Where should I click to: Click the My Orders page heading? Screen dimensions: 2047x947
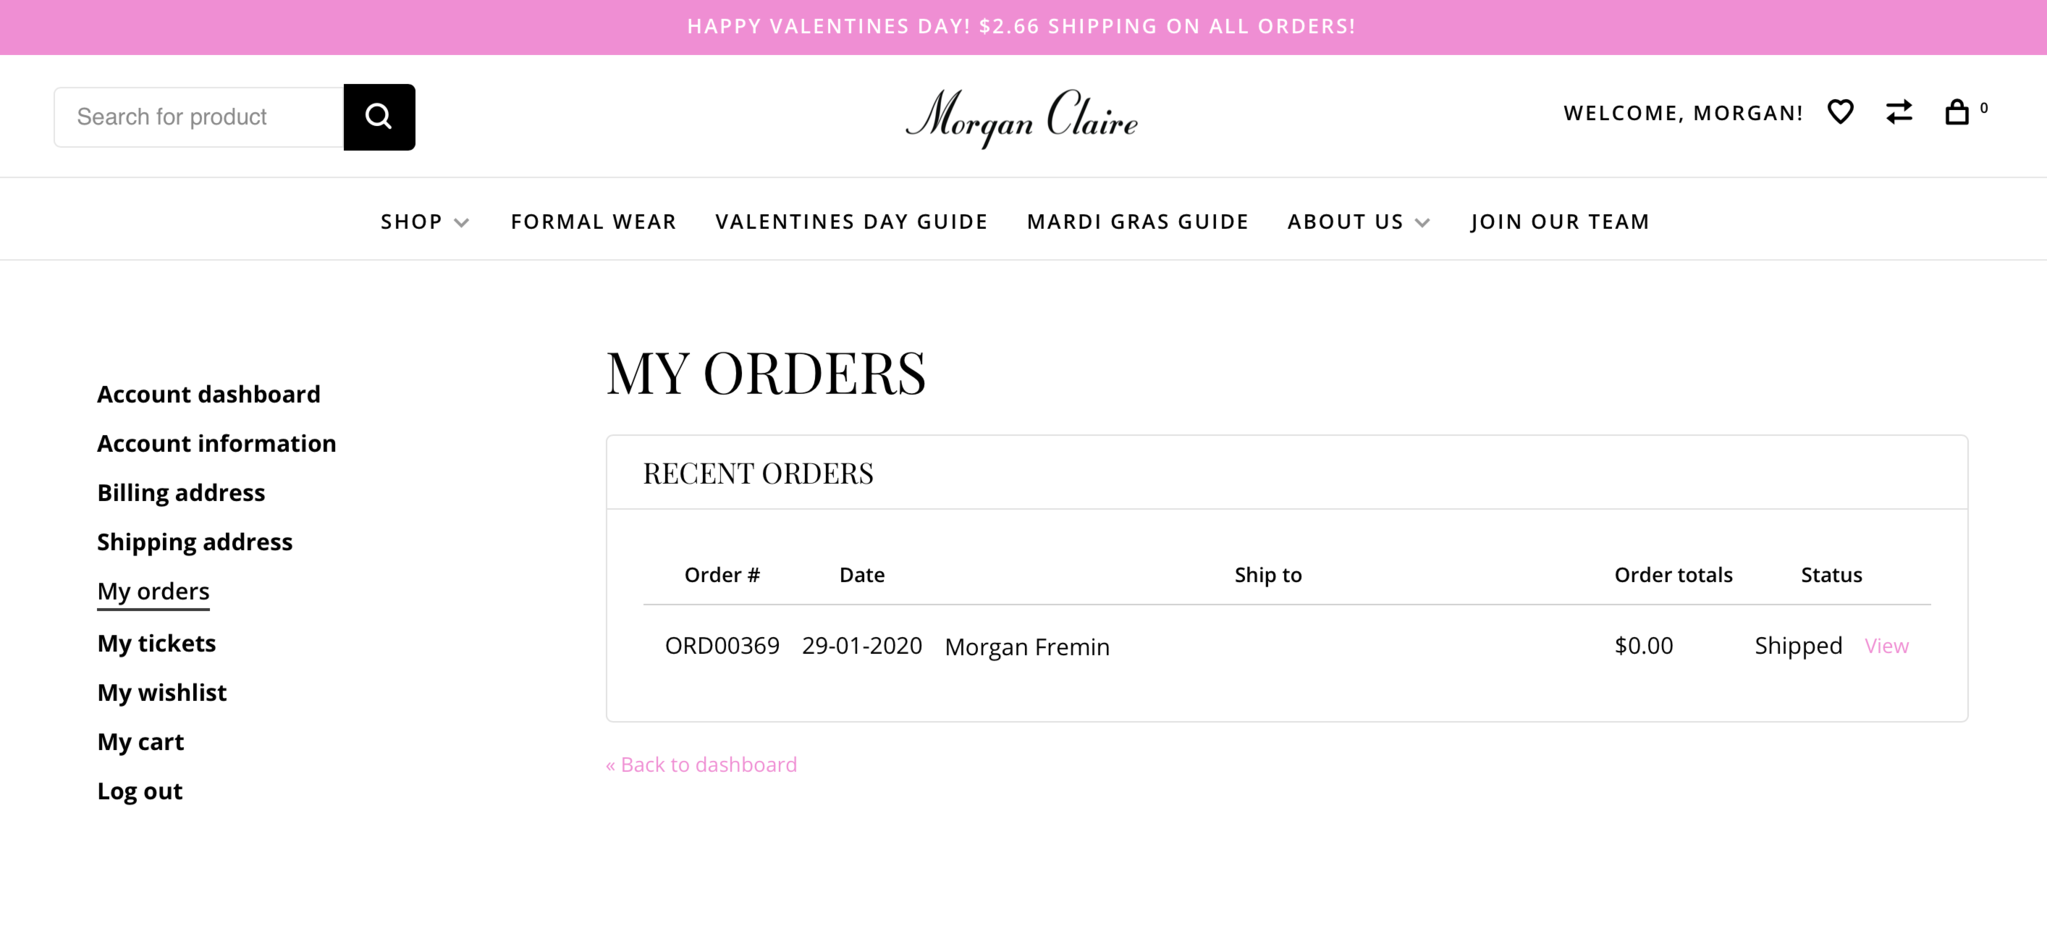(766, 373)
